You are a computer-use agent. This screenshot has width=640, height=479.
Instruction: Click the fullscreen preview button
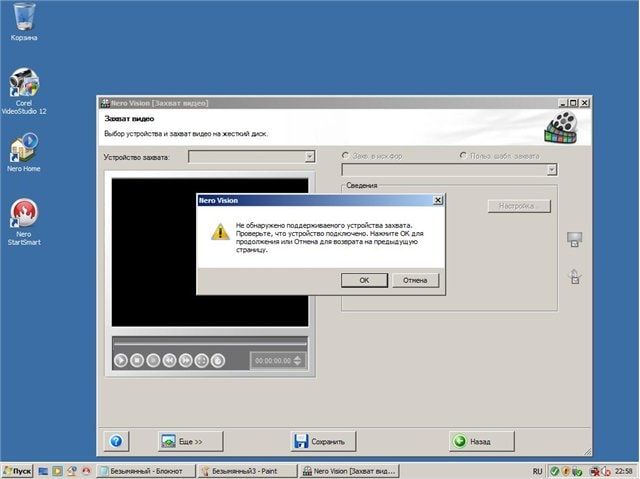tap(202, 360)
